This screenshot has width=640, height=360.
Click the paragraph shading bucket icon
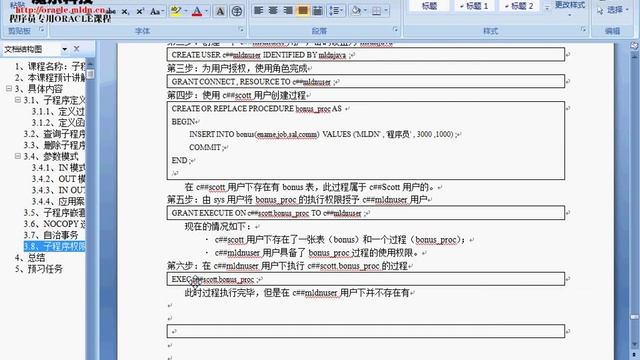(356, 11)
